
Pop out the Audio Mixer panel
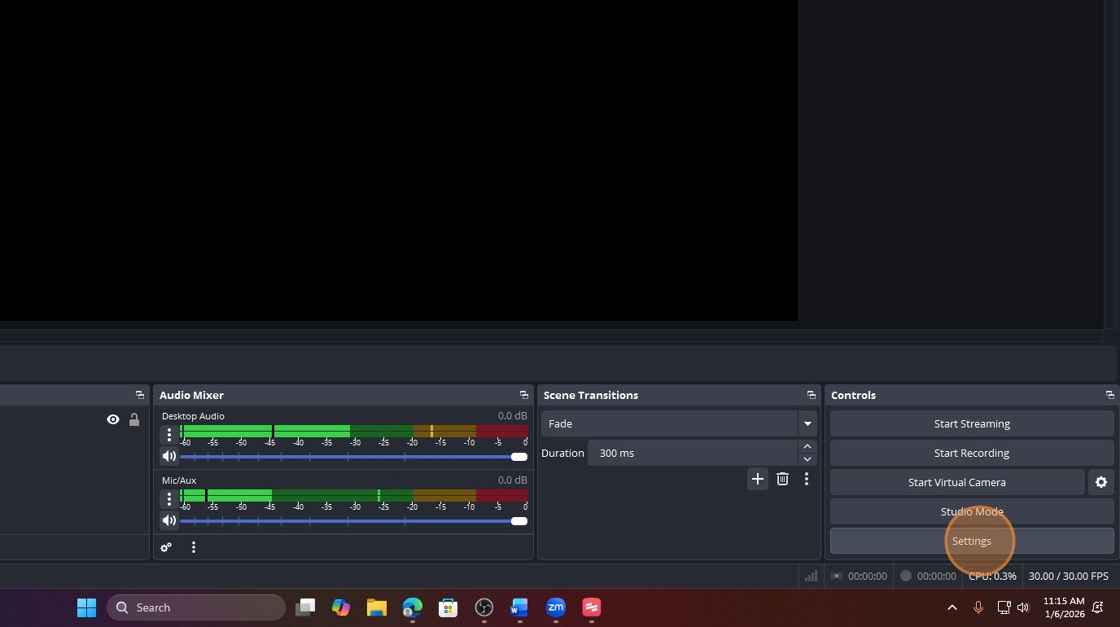523,394
